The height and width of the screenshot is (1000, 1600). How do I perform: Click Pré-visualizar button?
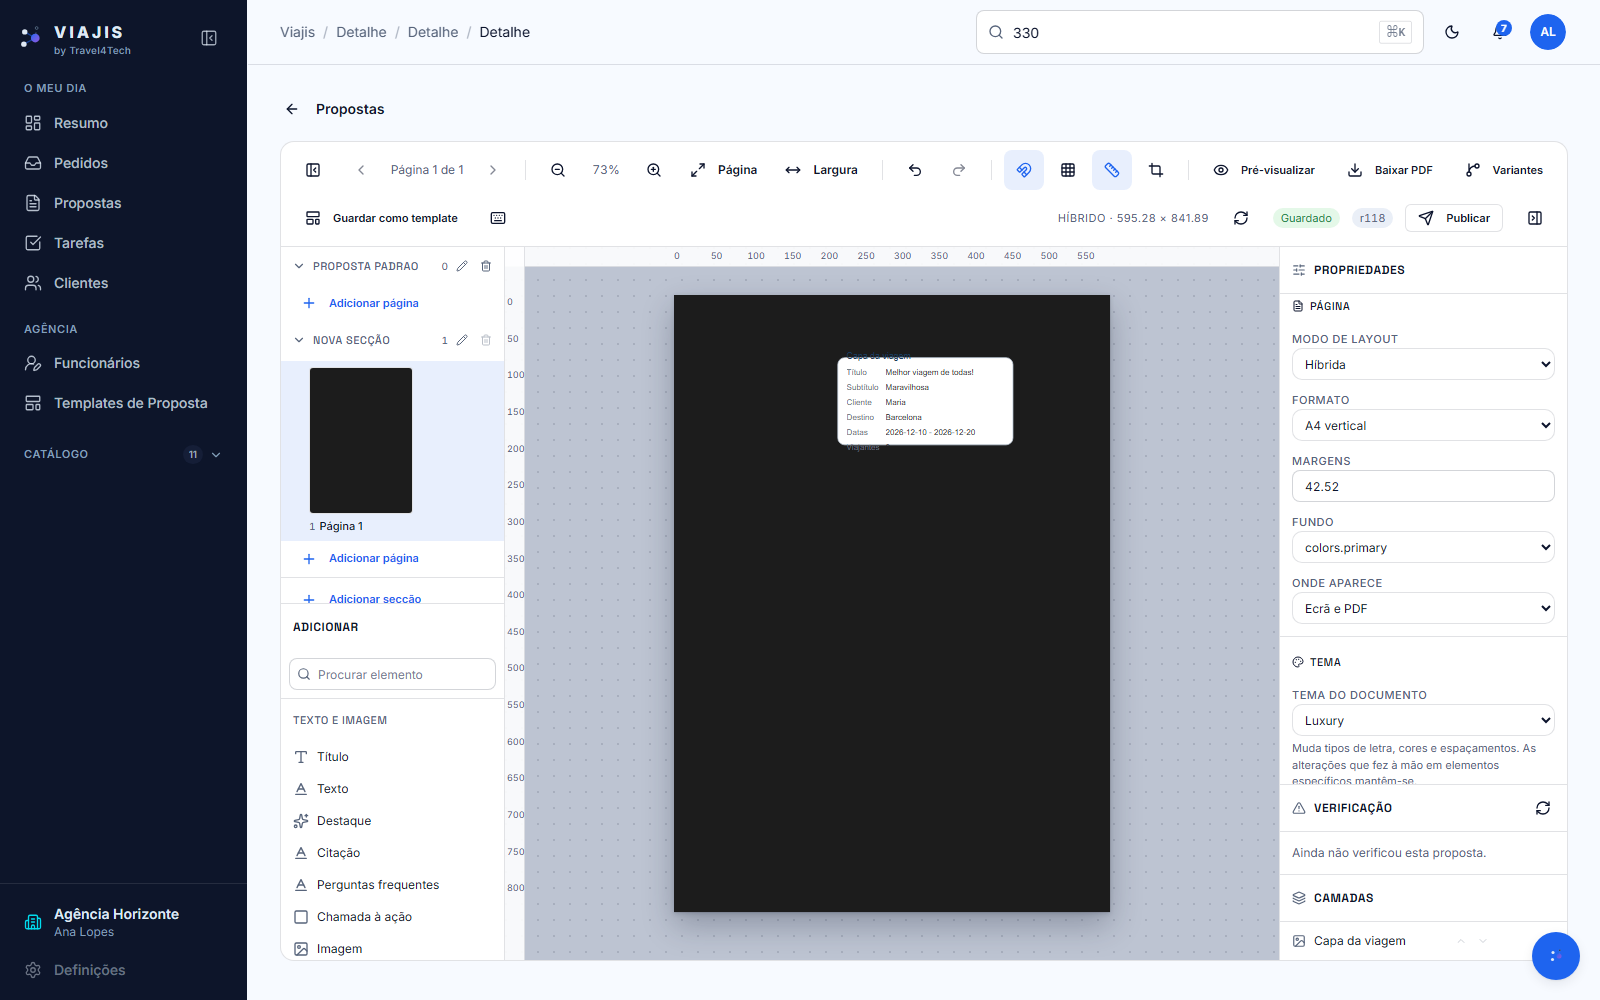point(1264,170)
